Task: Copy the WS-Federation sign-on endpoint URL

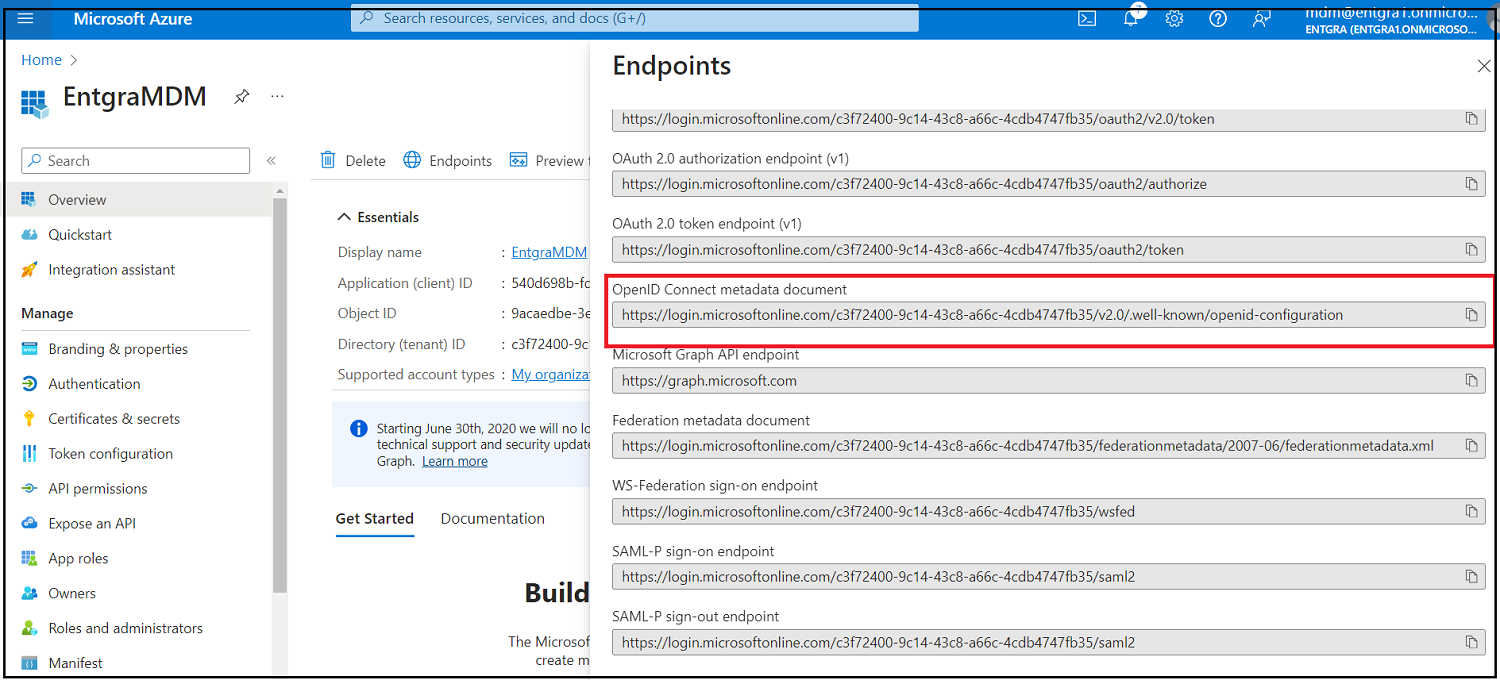Action: click(1471, 512)
